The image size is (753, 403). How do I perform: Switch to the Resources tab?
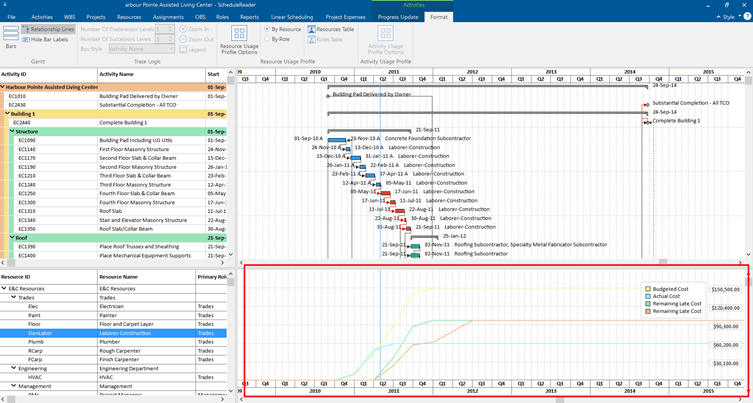(x=129, y=17)
